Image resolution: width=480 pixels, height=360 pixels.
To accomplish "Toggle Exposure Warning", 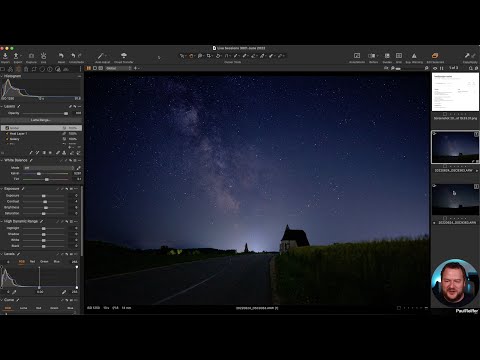I will (414, 56).
